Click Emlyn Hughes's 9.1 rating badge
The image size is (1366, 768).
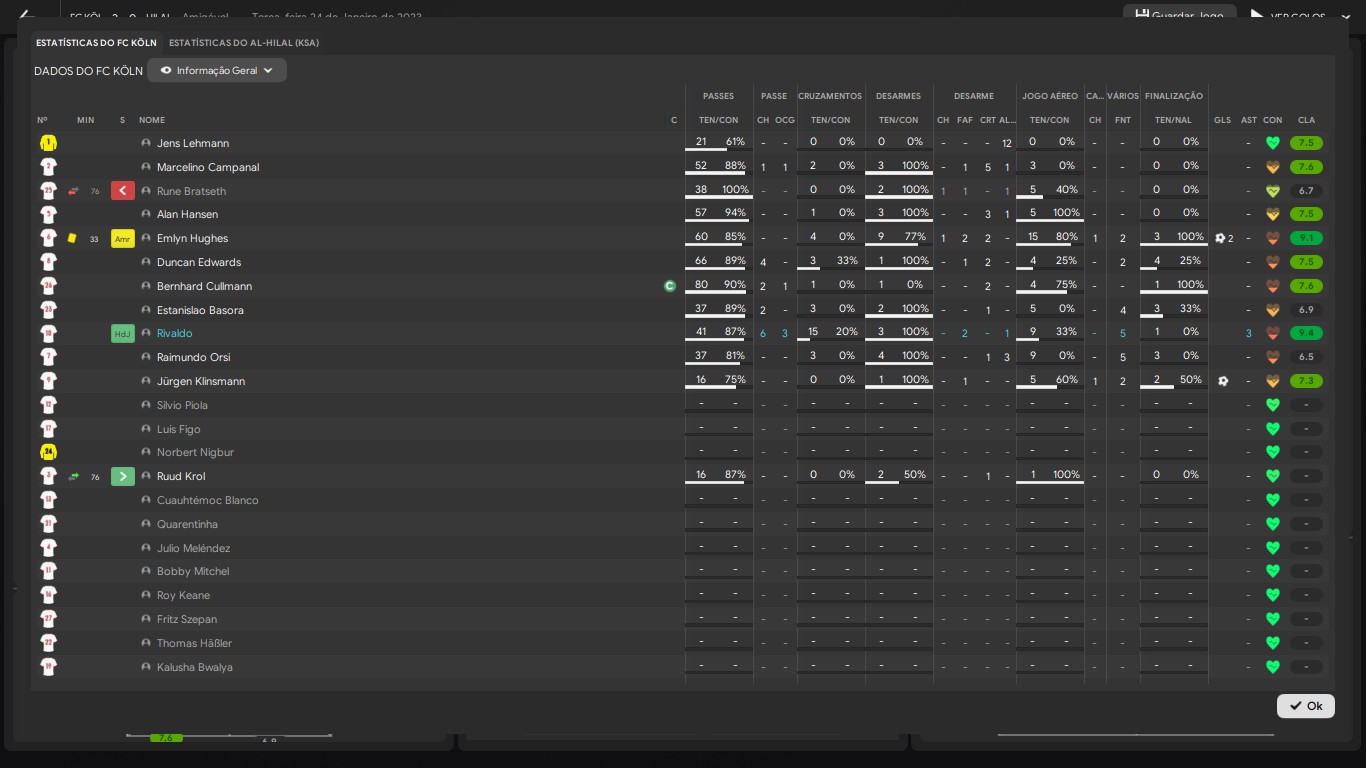tap(1306, 238)
